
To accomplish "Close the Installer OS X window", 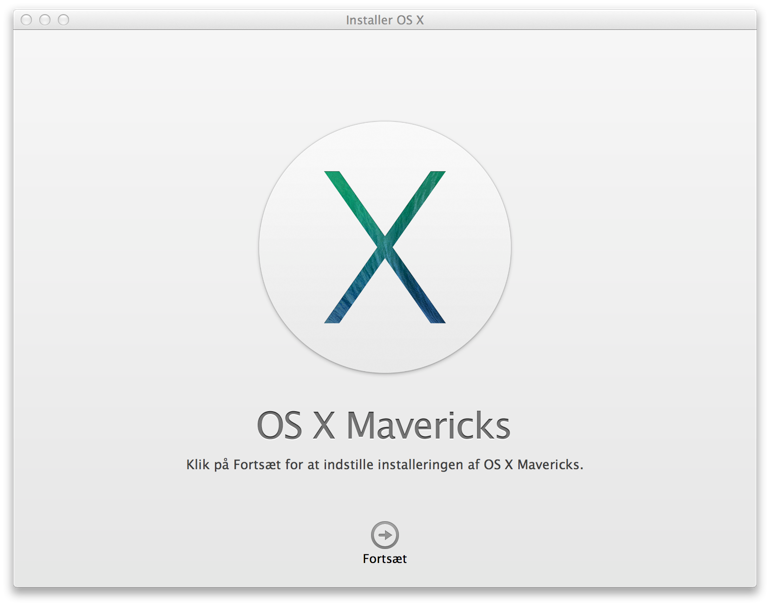I will (x=27, y=20).
